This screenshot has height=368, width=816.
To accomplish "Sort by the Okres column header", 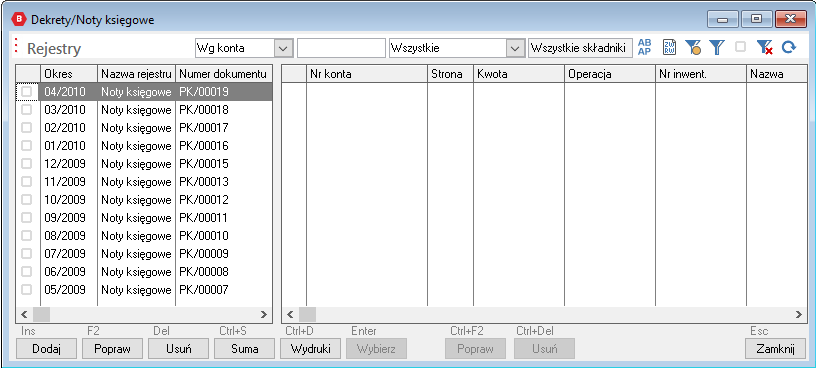I will pos(69,74).
